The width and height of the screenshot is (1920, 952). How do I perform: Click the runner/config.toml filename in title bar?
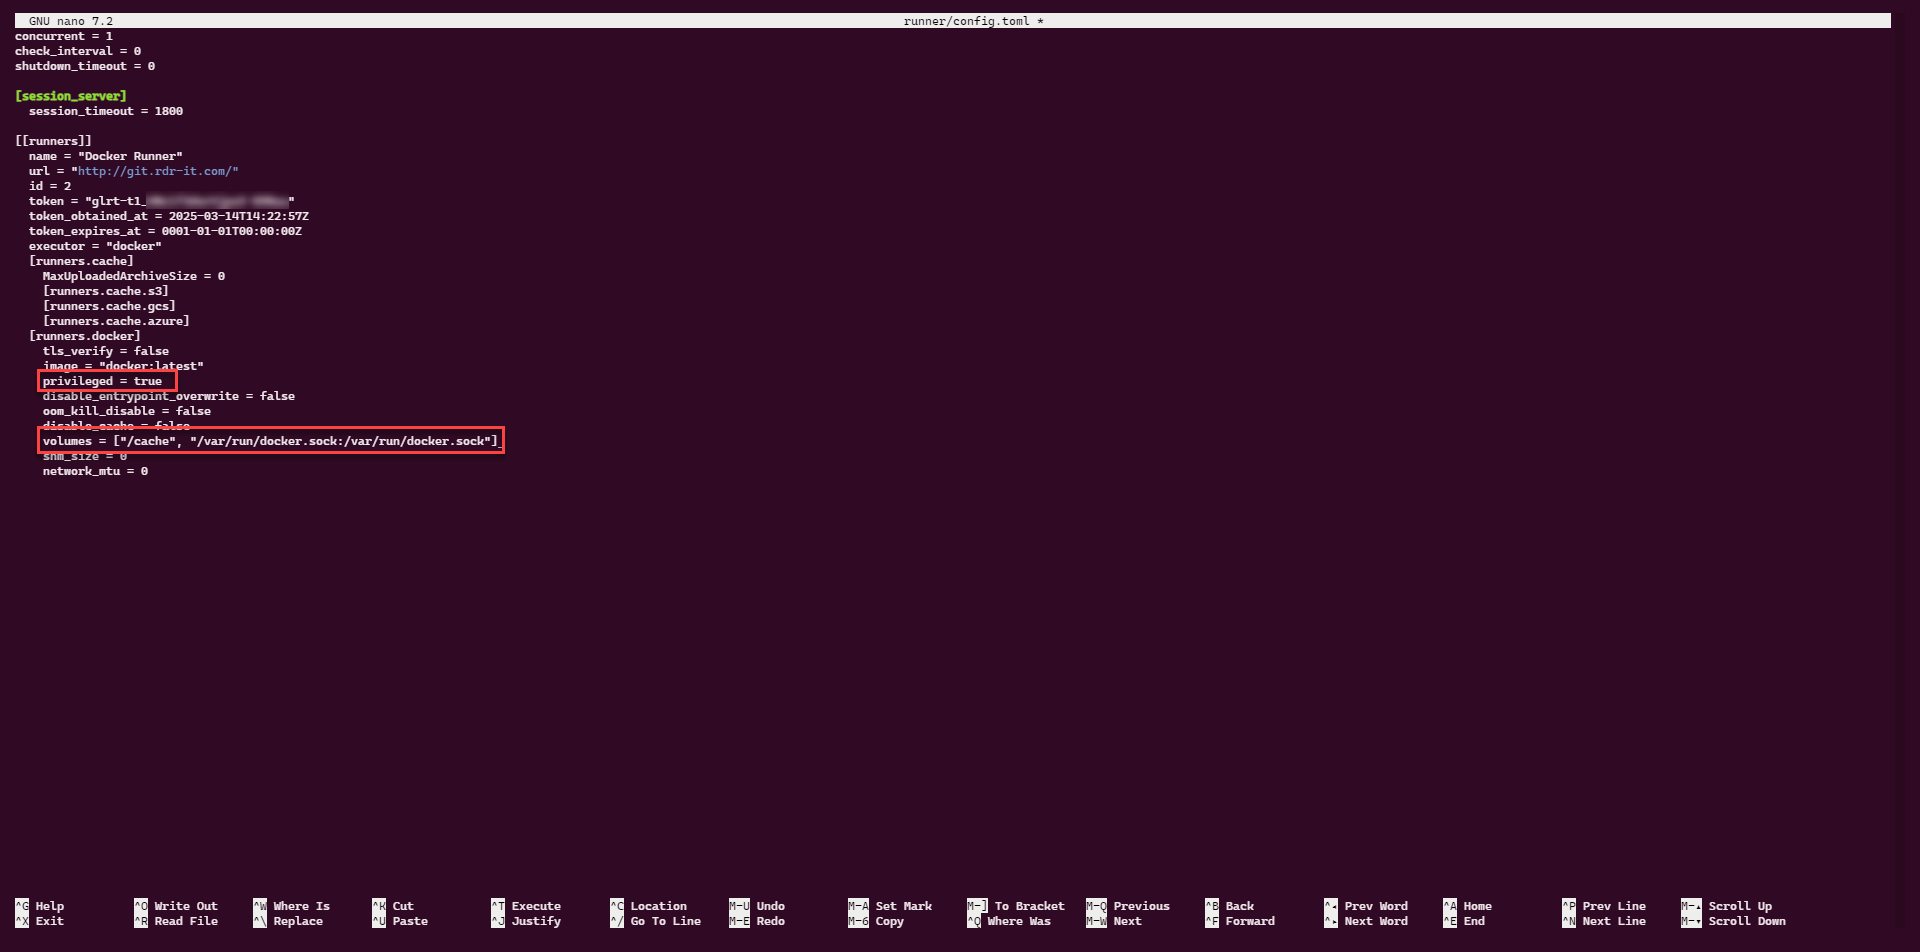966,21
